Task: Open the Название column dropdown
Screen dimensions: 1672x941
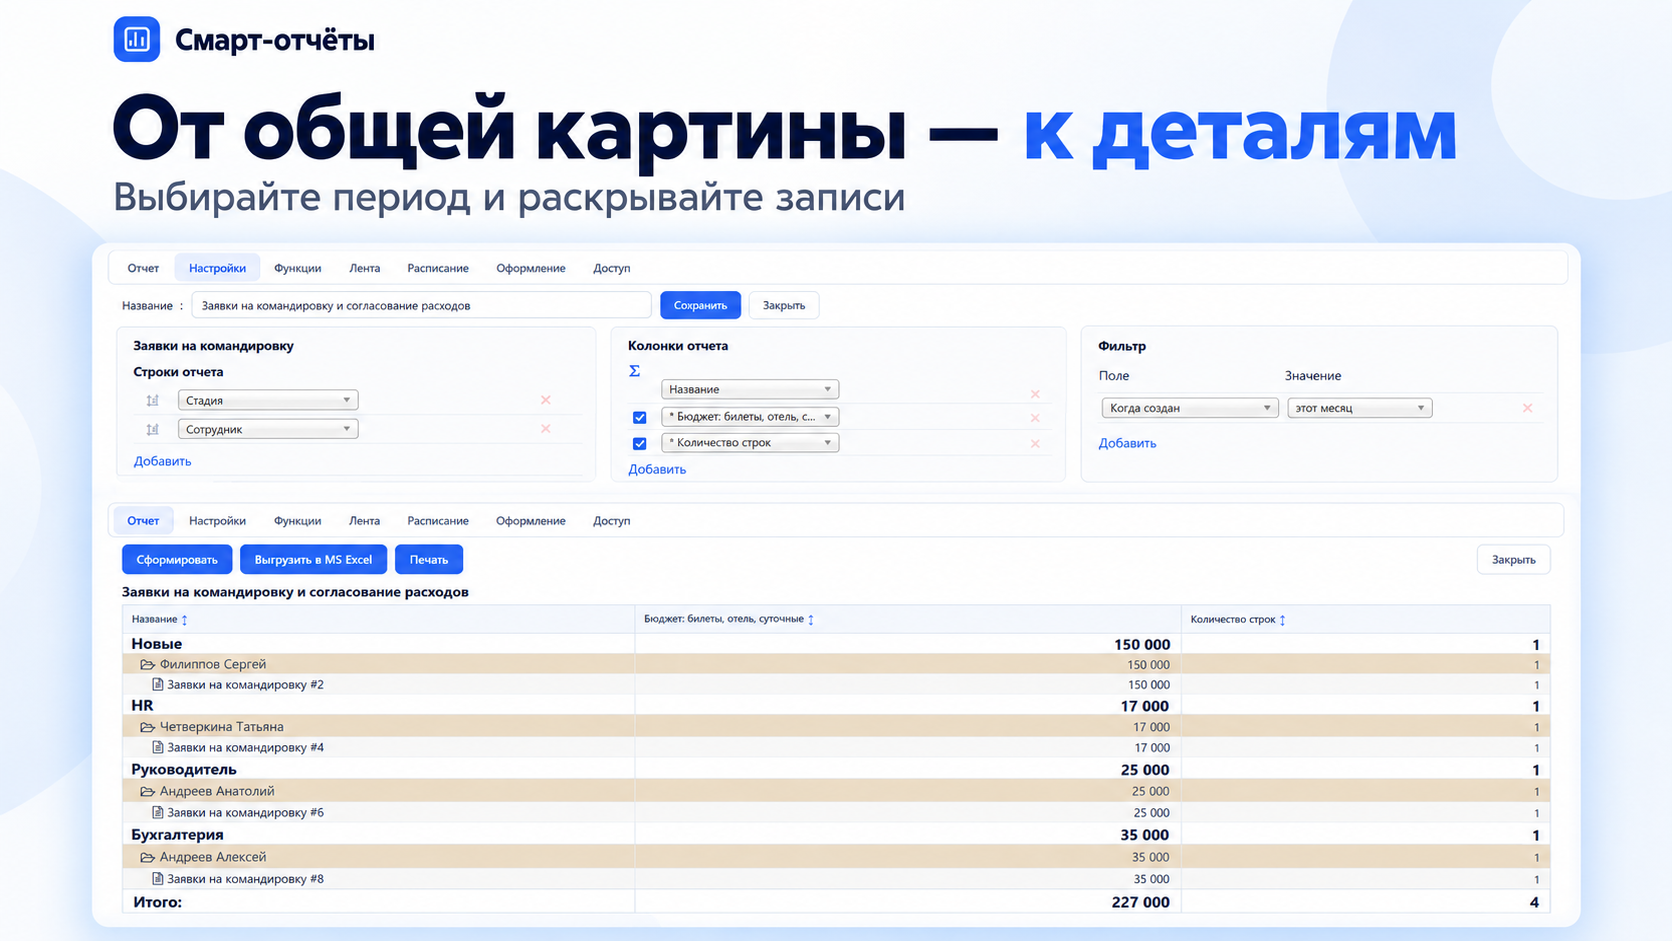Action: tap(750, 389)
